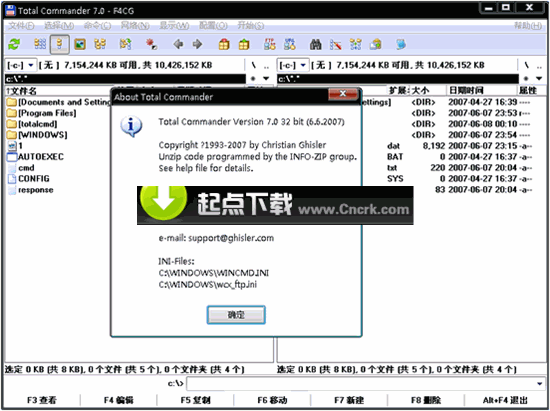Sort by the 文件名 column header
This screenshot has height=411, width=550.
coord(58,91)
